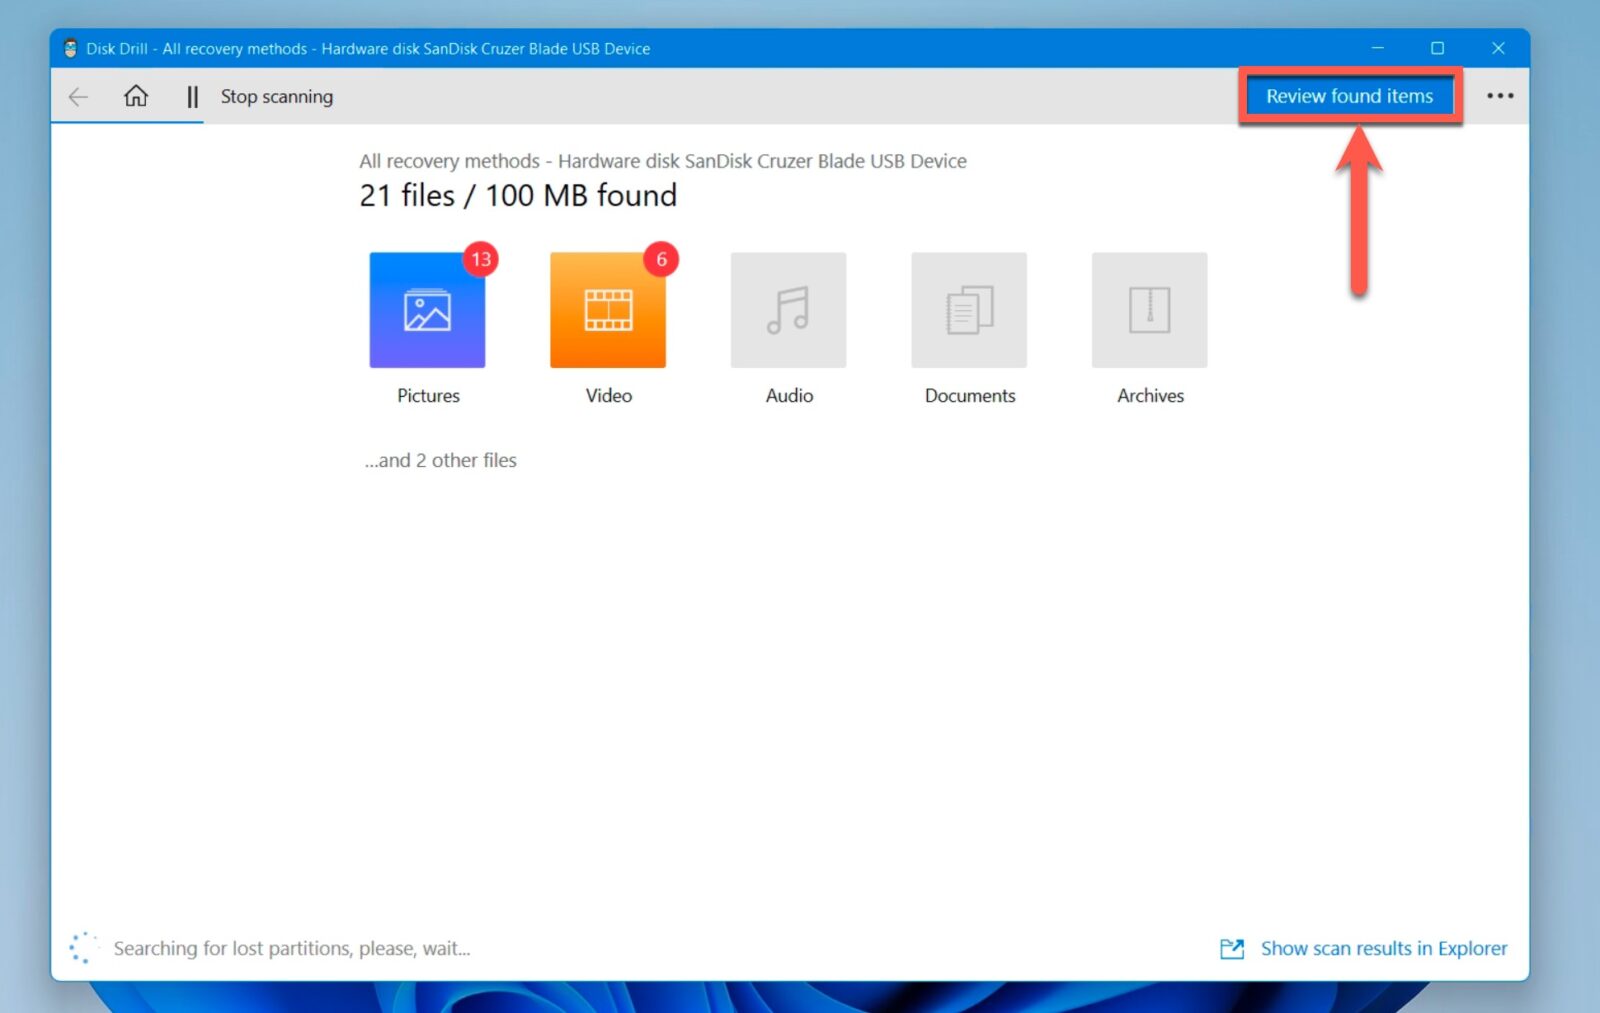Click the Review found items button

coord(1350,96)
